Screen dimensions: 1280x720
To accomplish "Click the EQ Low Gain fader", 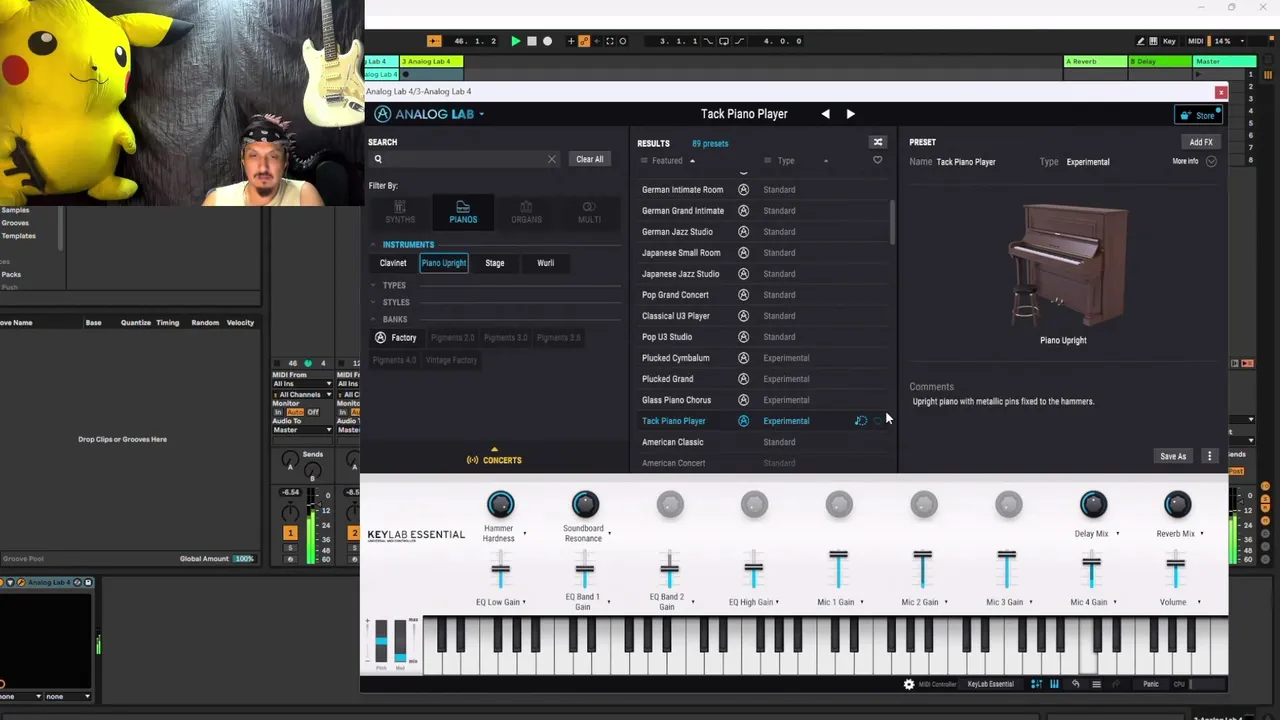I will (x=500, y=570).
